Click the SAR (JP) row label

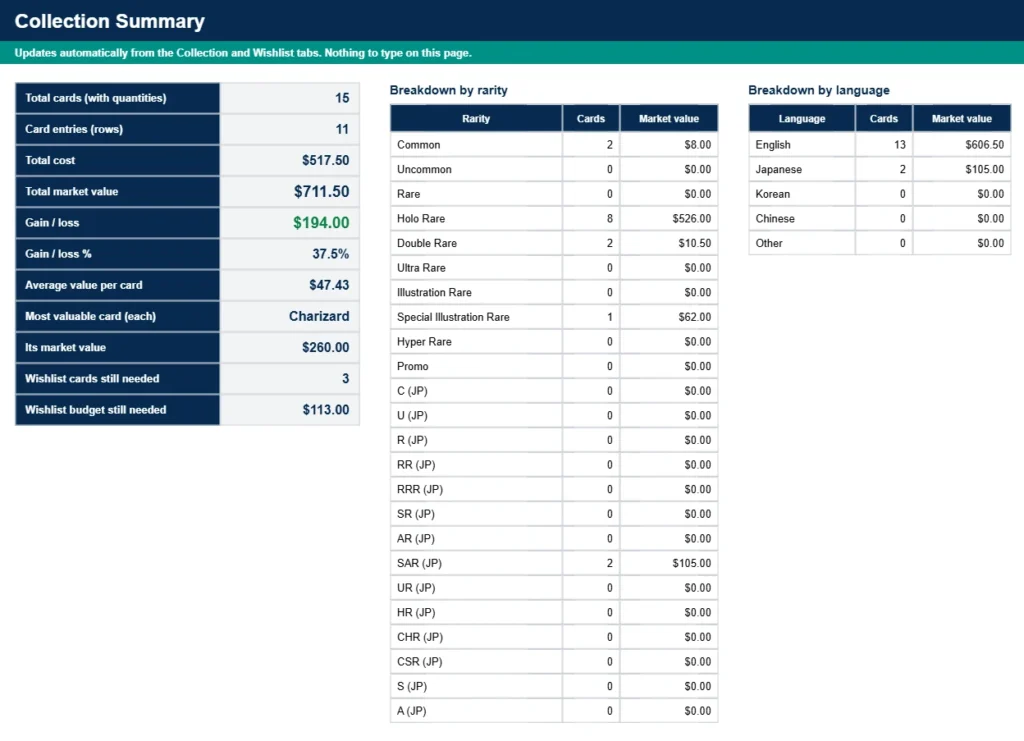[x=419, y=563]
